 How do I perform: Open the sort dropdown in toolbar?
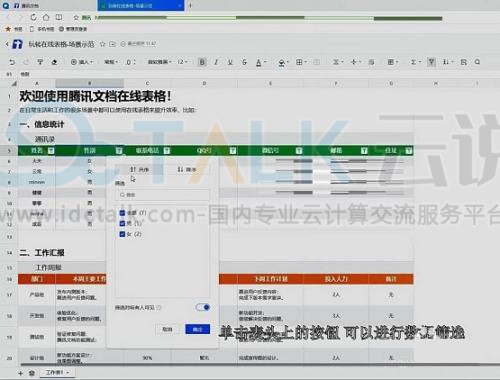(447, 62)
